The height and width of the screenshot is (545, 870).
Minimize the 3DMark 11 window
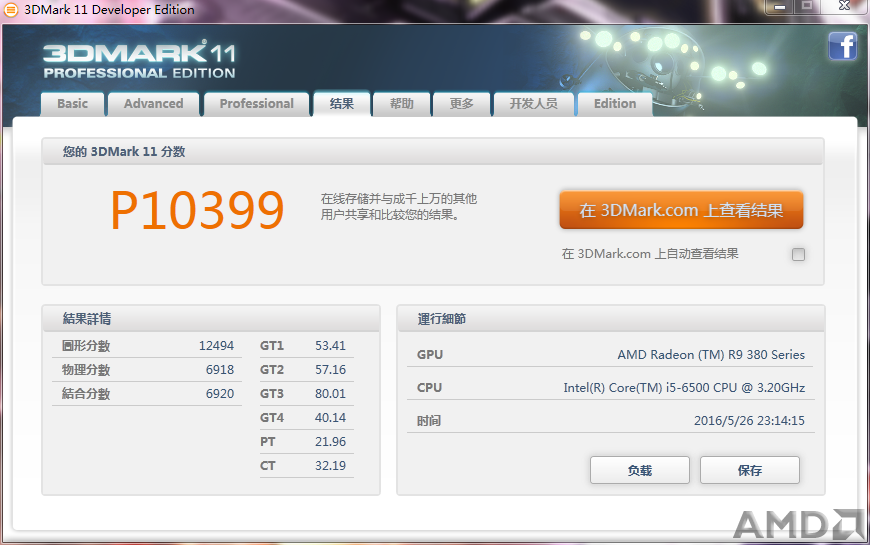(780, 7)
